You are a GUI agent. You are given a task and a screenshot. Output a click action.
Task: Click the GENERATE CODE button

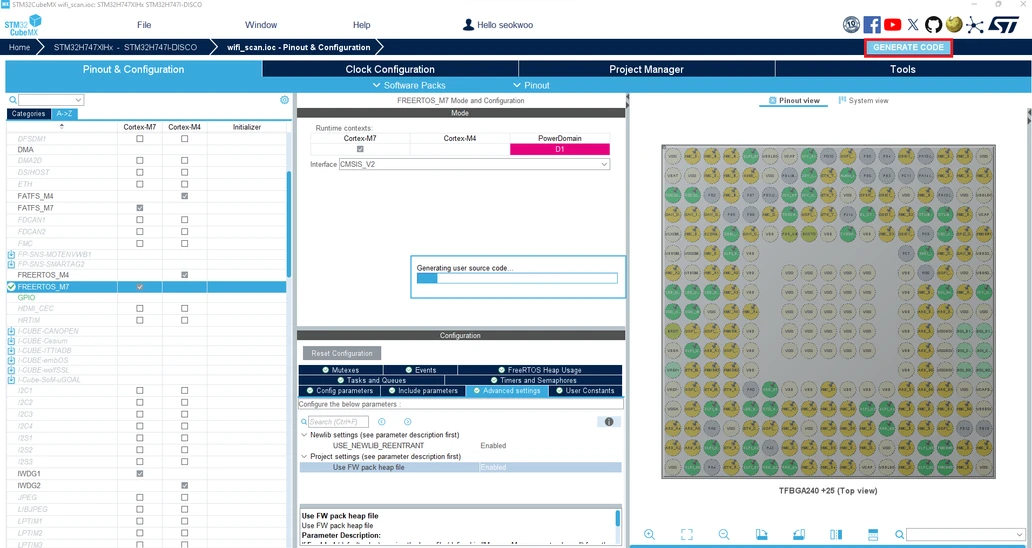point(907,47)
